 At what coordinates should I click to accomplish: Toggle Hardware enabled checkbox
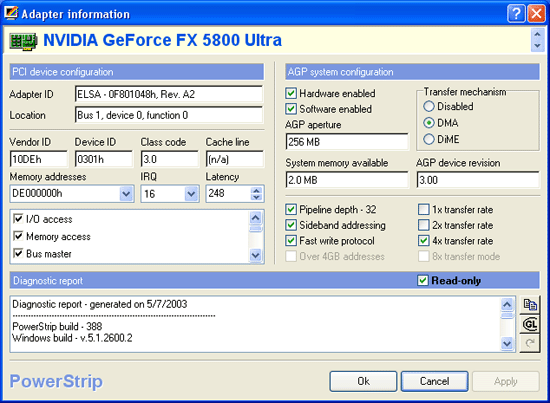pos(291,94)
